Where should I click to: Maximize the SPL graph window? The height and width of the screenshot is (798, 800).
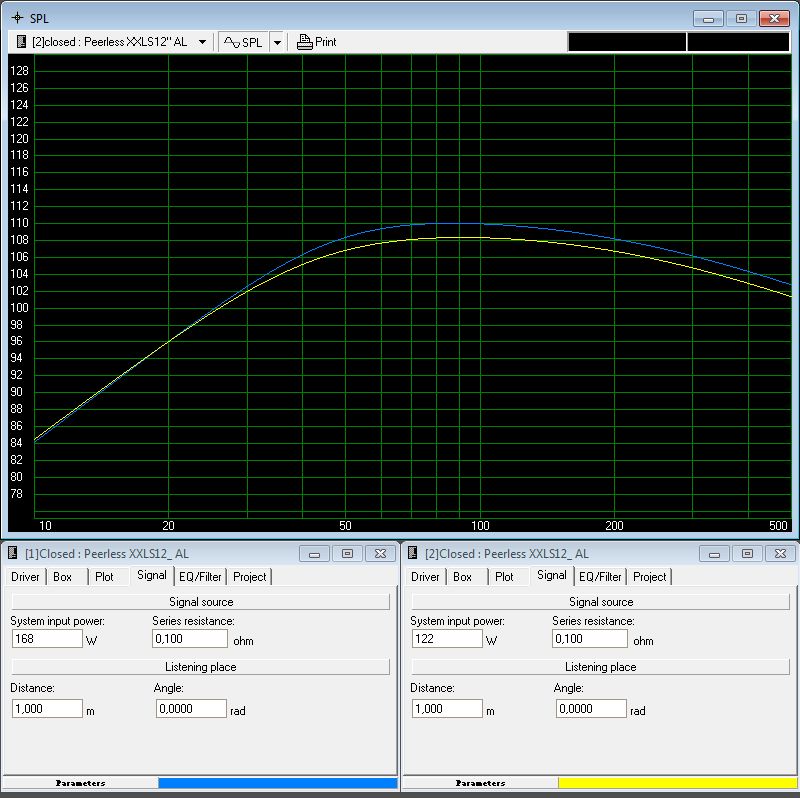click(x=741, y=18)
